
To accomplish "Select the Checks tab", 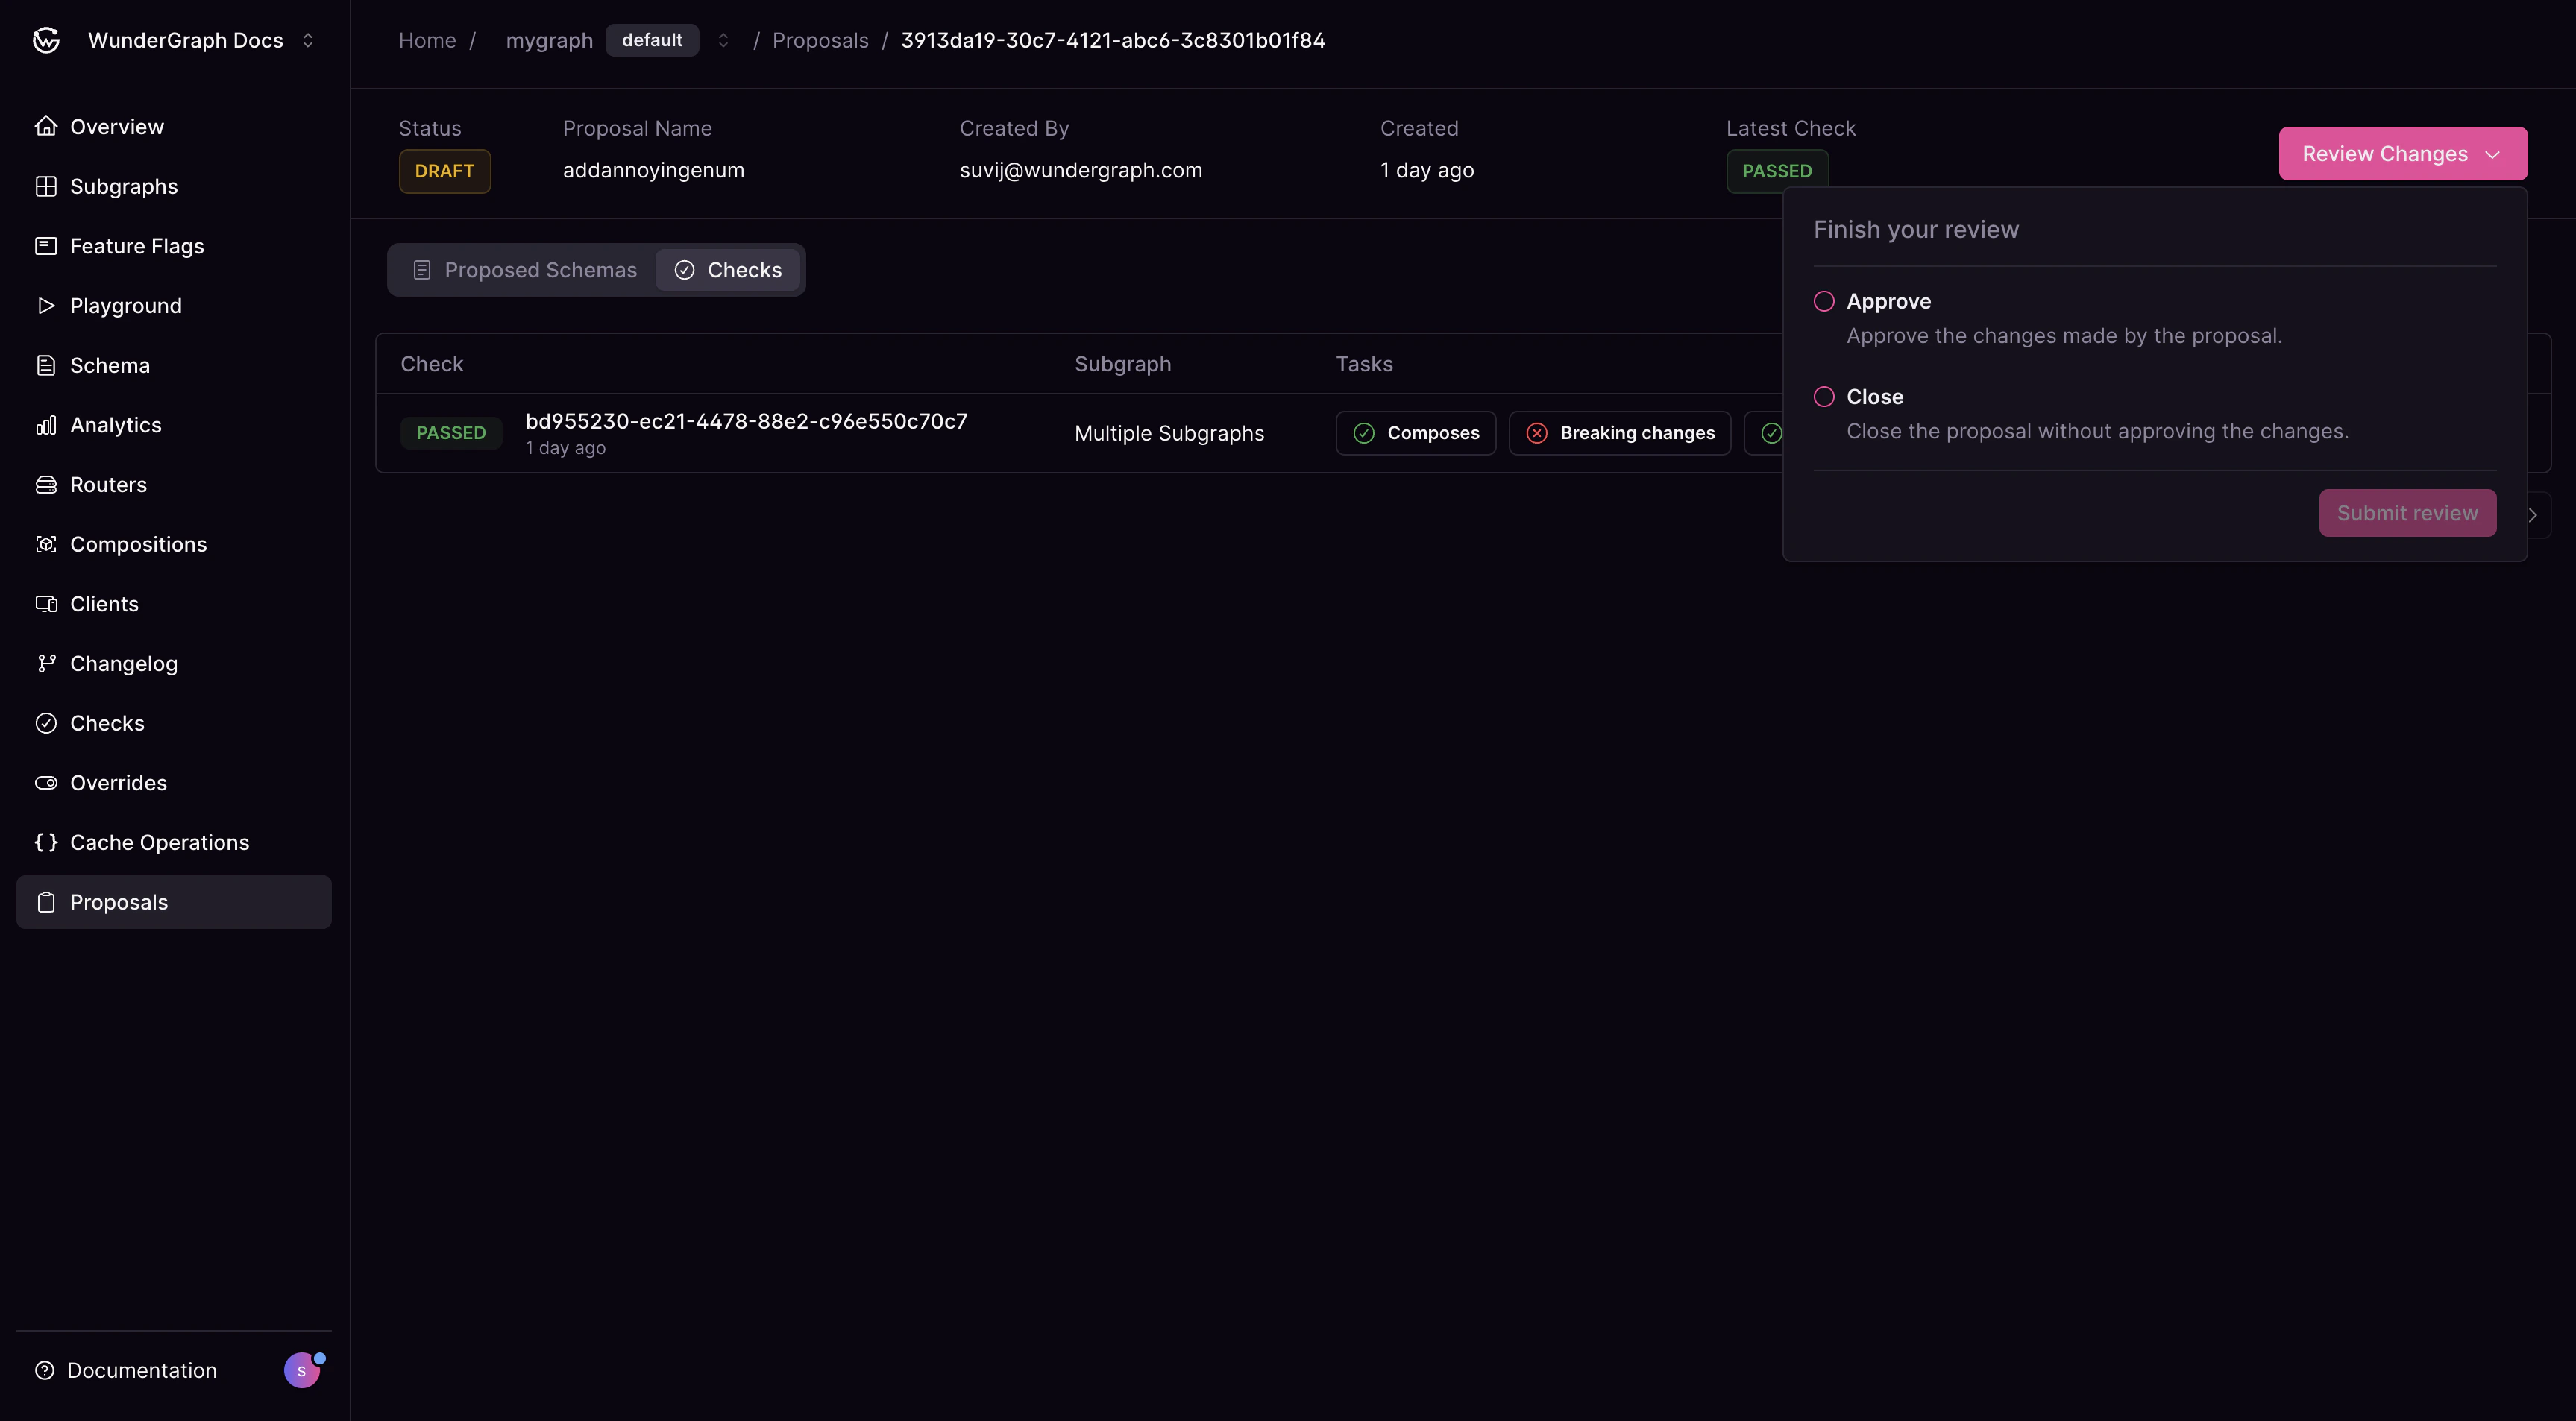I will (729, 269).
